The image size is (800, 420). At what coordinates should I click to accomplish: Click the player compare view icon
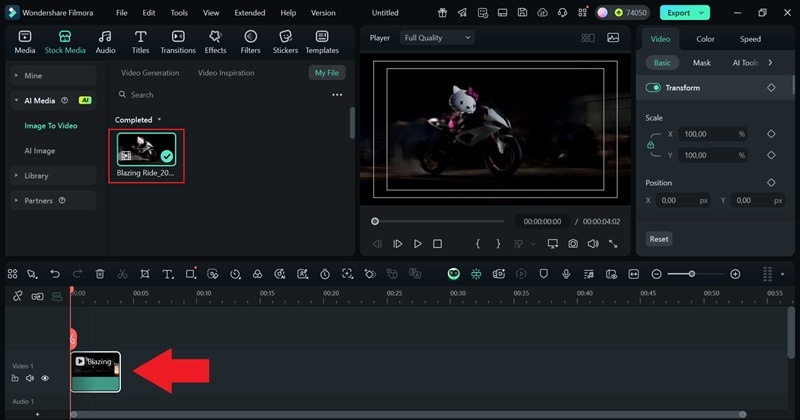[x=588, y=38]
